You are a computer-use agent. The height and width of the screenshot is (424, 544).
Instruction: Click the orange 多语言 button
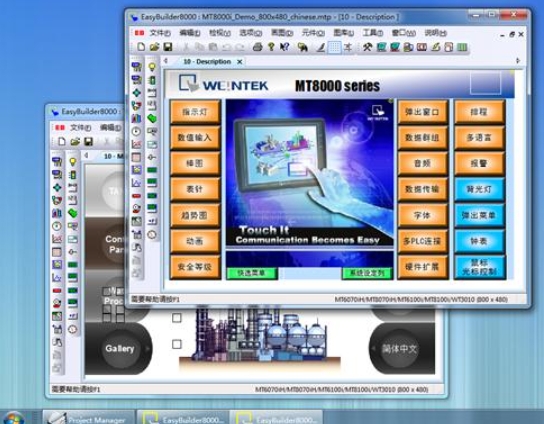pyautogui.click(x=479, y=138)
